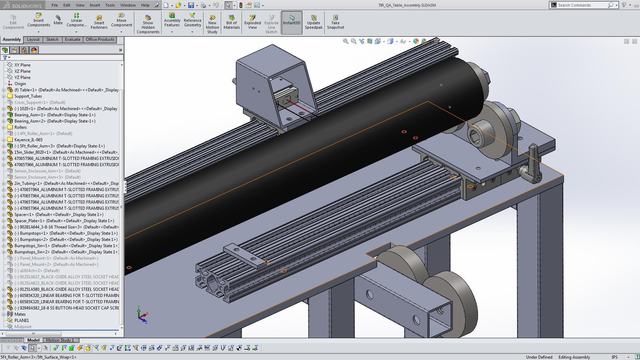Take Snapshot of the assembly
Screen dimensions: 640x360
tap(335, 22)
